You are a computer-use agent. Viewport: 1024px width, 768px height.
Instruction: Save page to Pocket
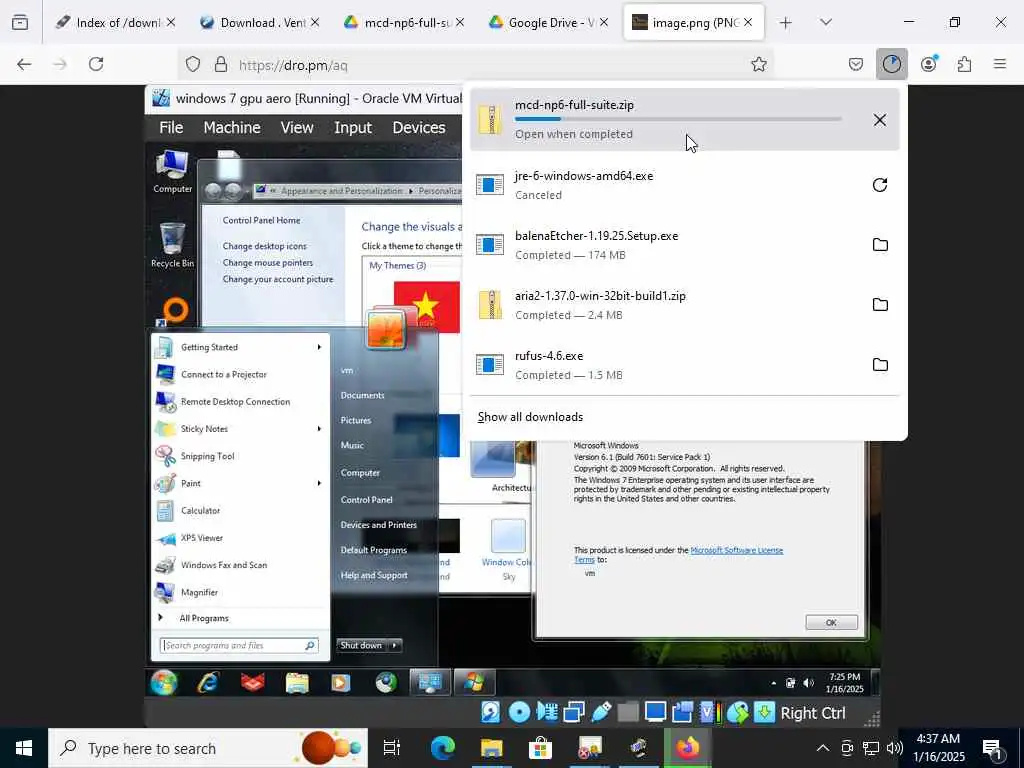click(856, 64)
